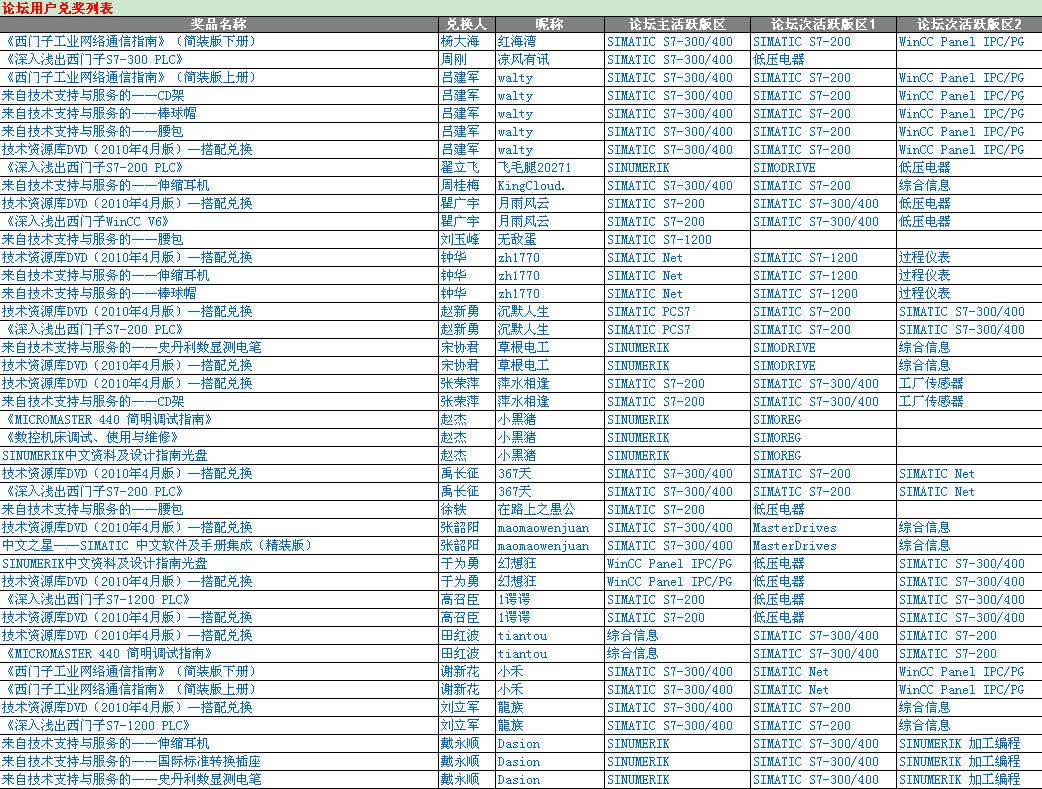This screenshot has width=1042, height=789.
Task: Select 工厂传感器 in 张荣萍's 技术资源库DVD row
Action: (x=932, y=383)
